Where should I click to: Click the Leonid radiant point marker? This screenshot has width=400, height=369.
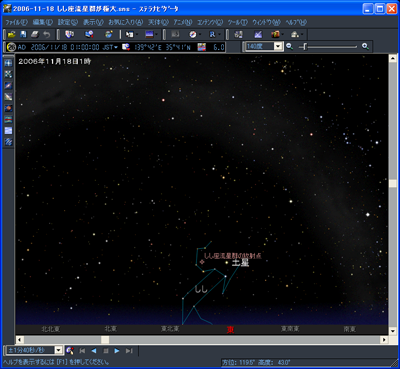(202, 262)
